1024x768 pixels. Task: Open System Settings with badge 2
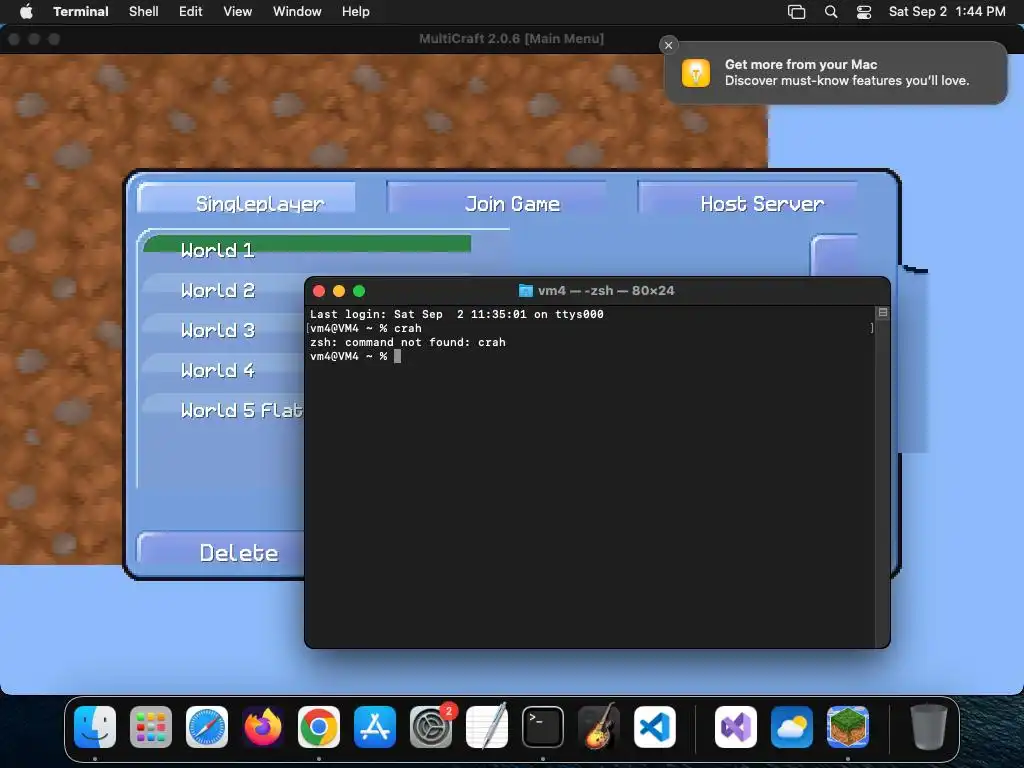(431, 726)
